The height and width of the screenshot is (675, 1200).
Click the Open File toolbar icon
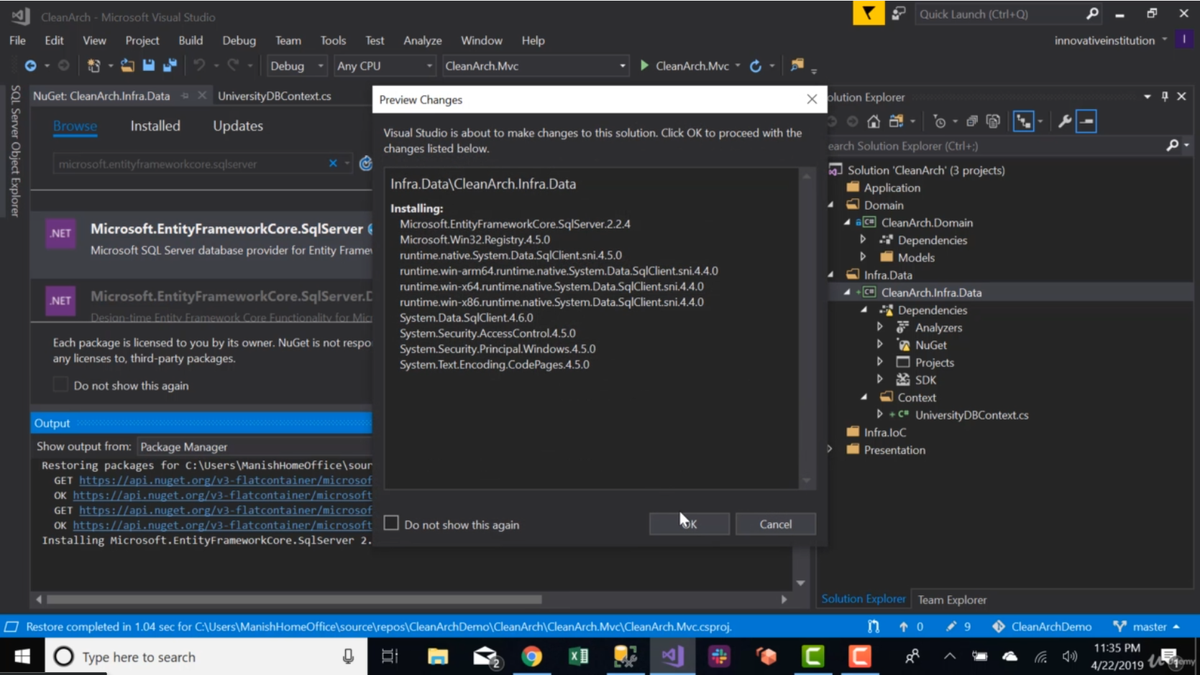127,66
